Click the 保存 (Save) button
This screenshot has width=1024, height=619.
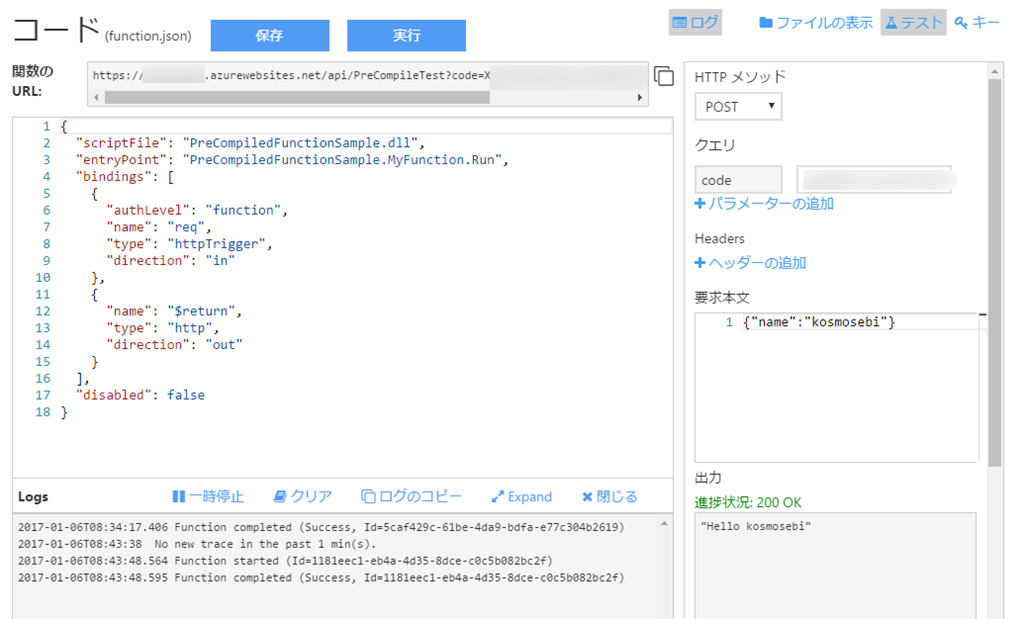coord(270,35)
